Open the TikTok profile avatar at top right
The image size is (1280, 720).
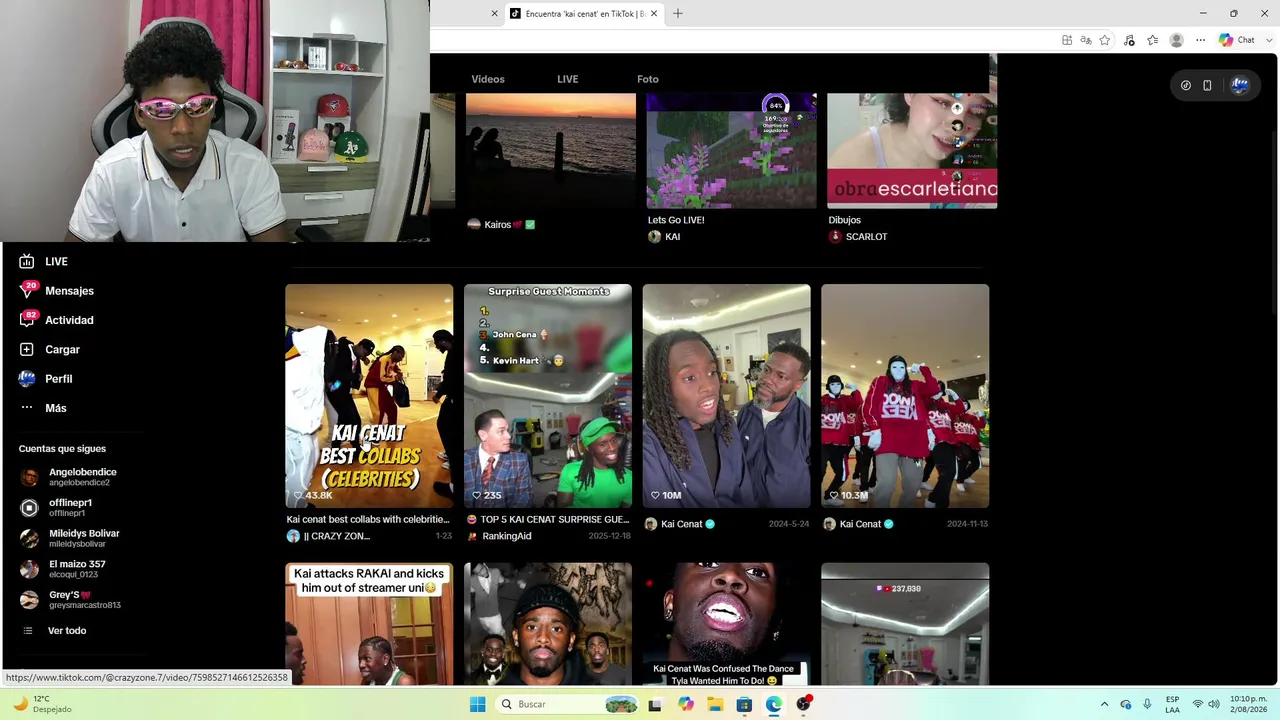(x=1240, y=86)
